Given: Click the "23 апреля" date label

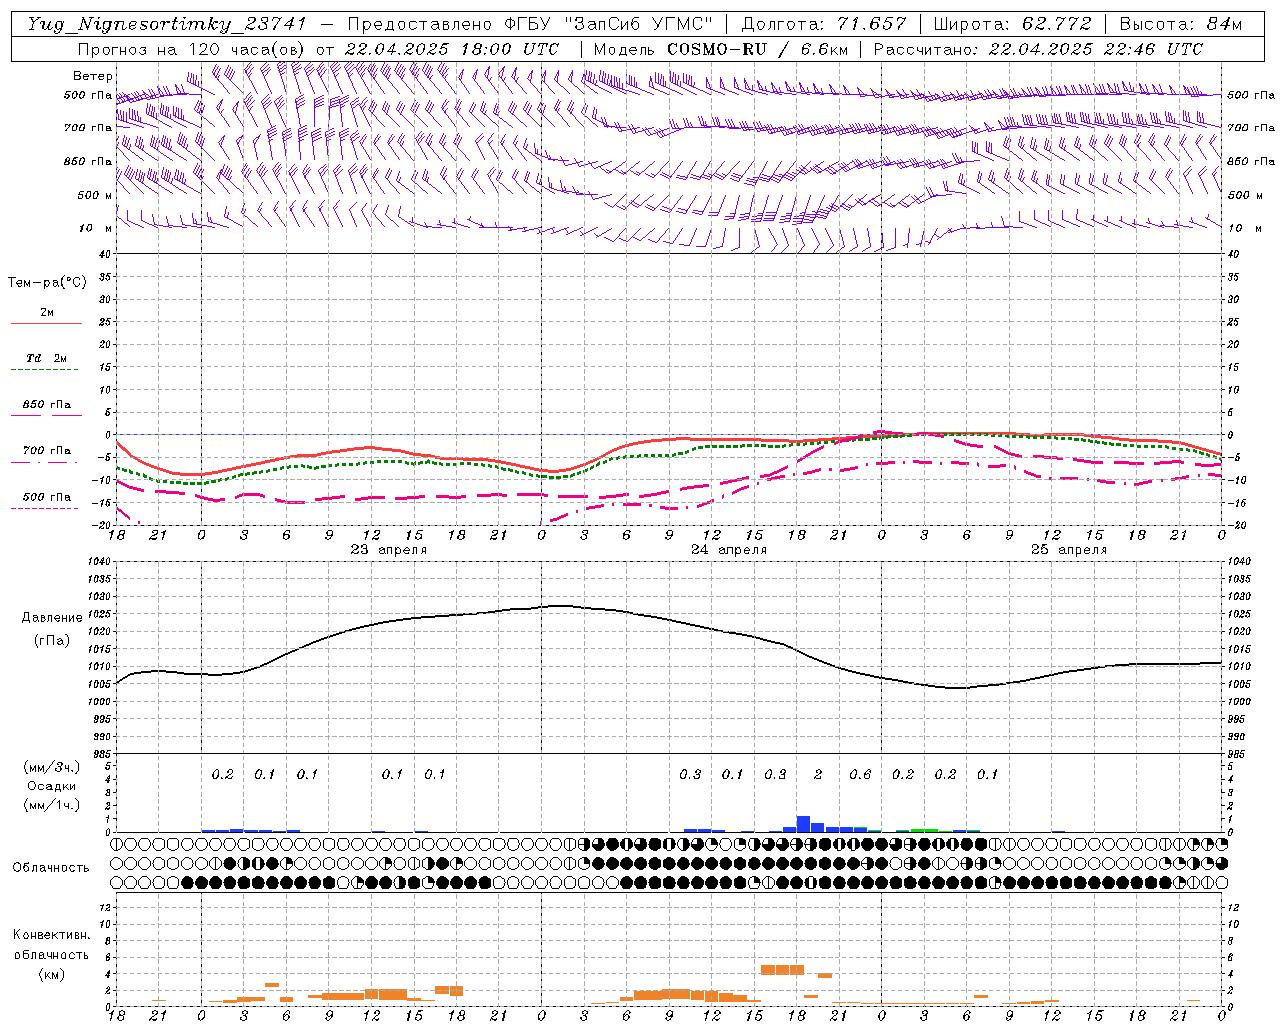Looking at the screenshot, I should click(388, 550).
